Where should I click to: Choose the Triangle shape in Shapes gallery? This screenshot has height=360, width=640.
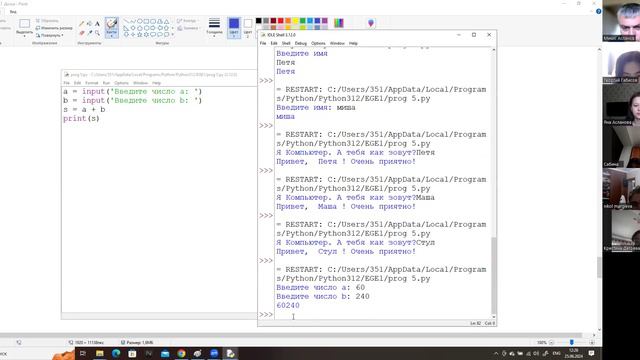(x=166, y=21)
